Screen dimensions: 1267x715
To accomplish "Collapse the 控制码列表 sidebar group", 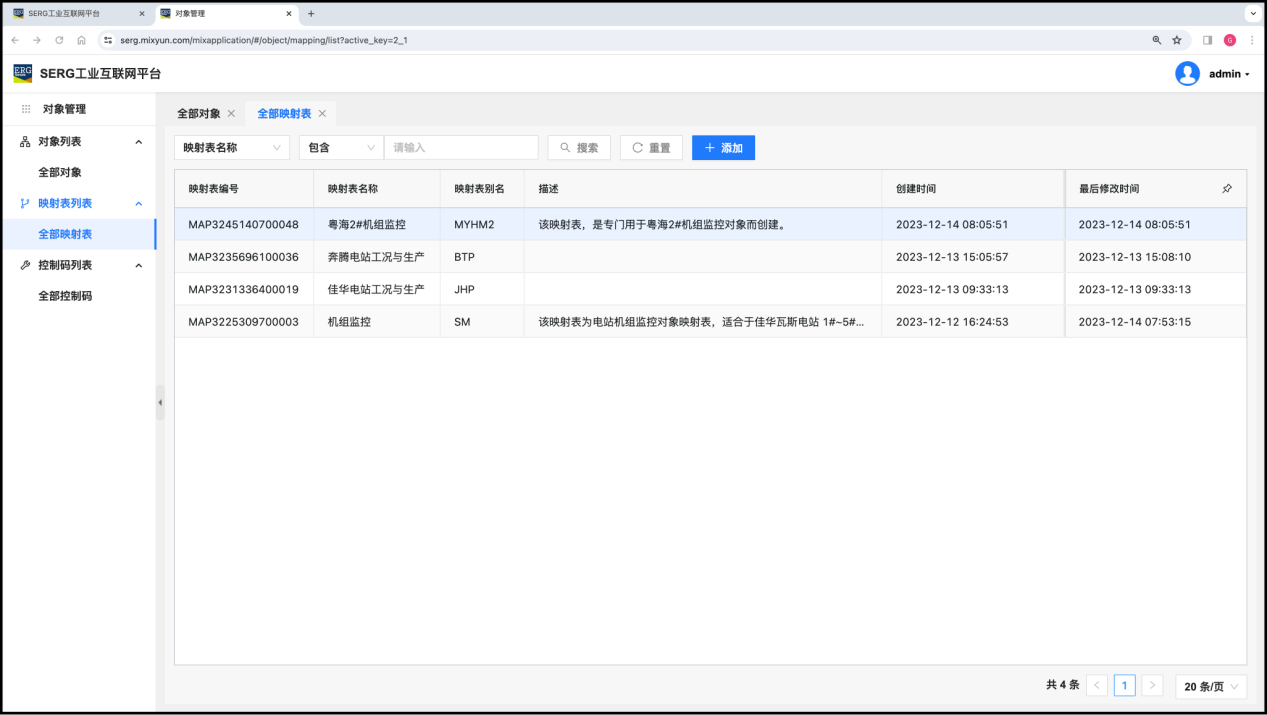I will [x=139, y=265].
